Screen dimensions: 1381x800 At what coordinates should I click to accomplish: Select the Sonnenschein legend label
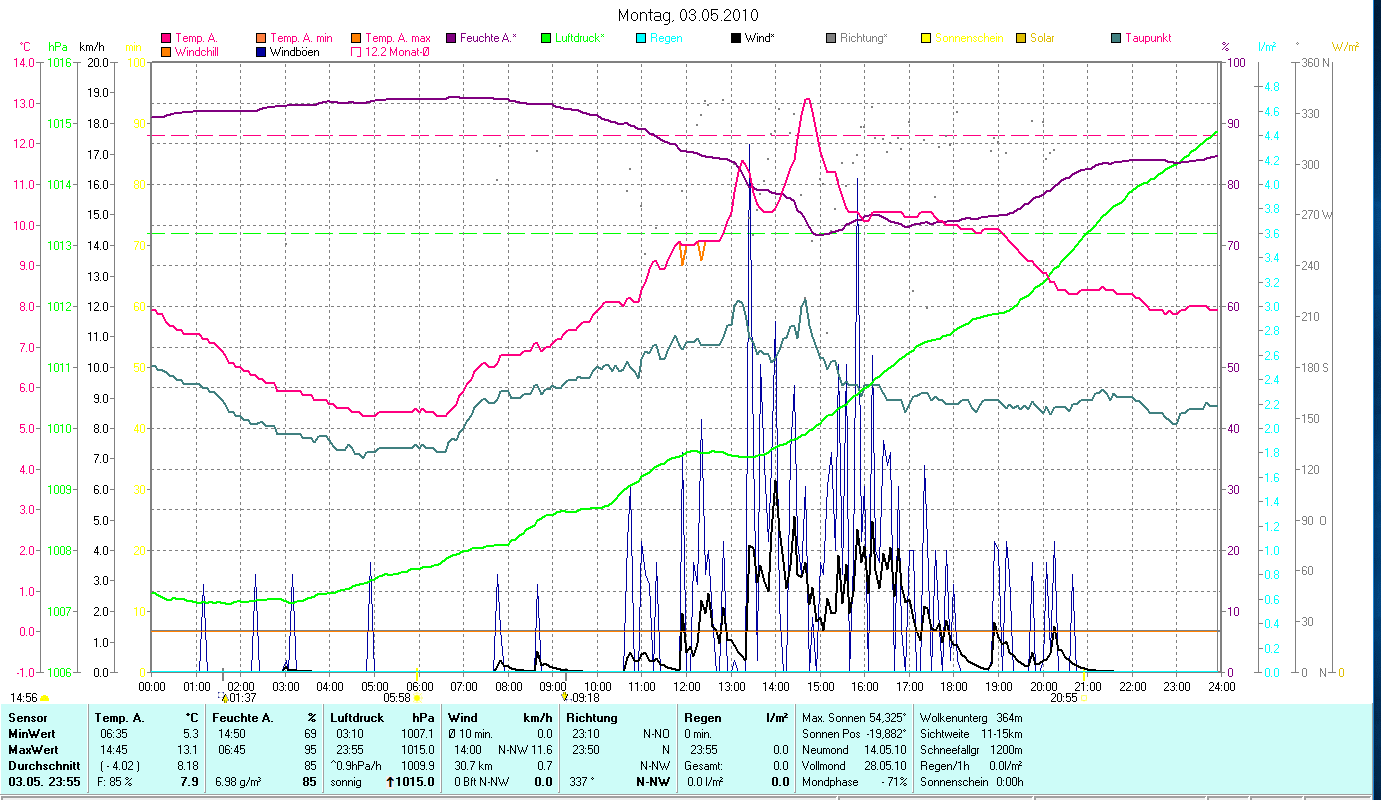point(969,39)
